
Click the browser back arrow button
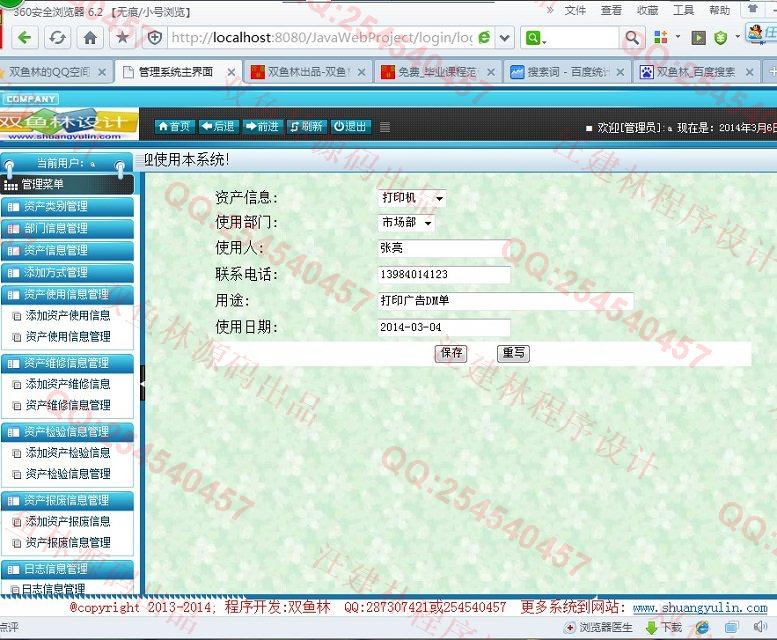pyautogui.click(x=24, y=38)
